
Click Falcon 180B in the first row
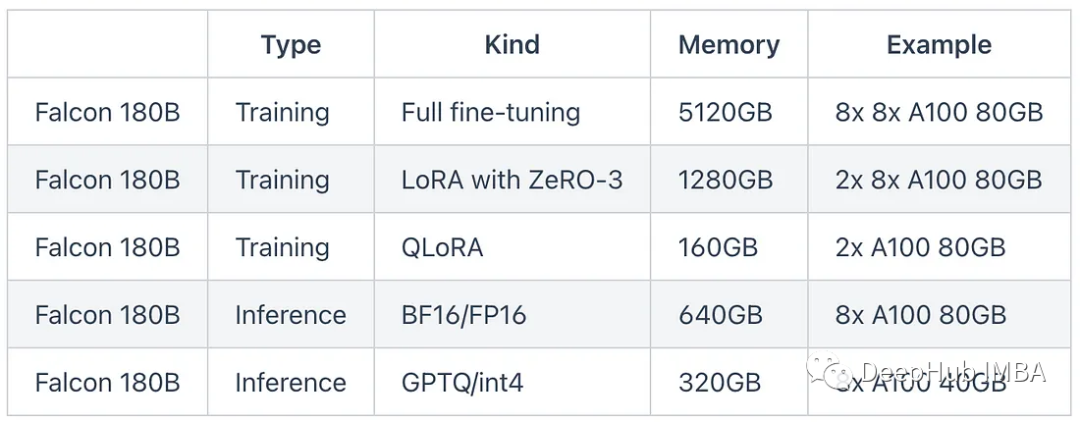coord(107,112)
